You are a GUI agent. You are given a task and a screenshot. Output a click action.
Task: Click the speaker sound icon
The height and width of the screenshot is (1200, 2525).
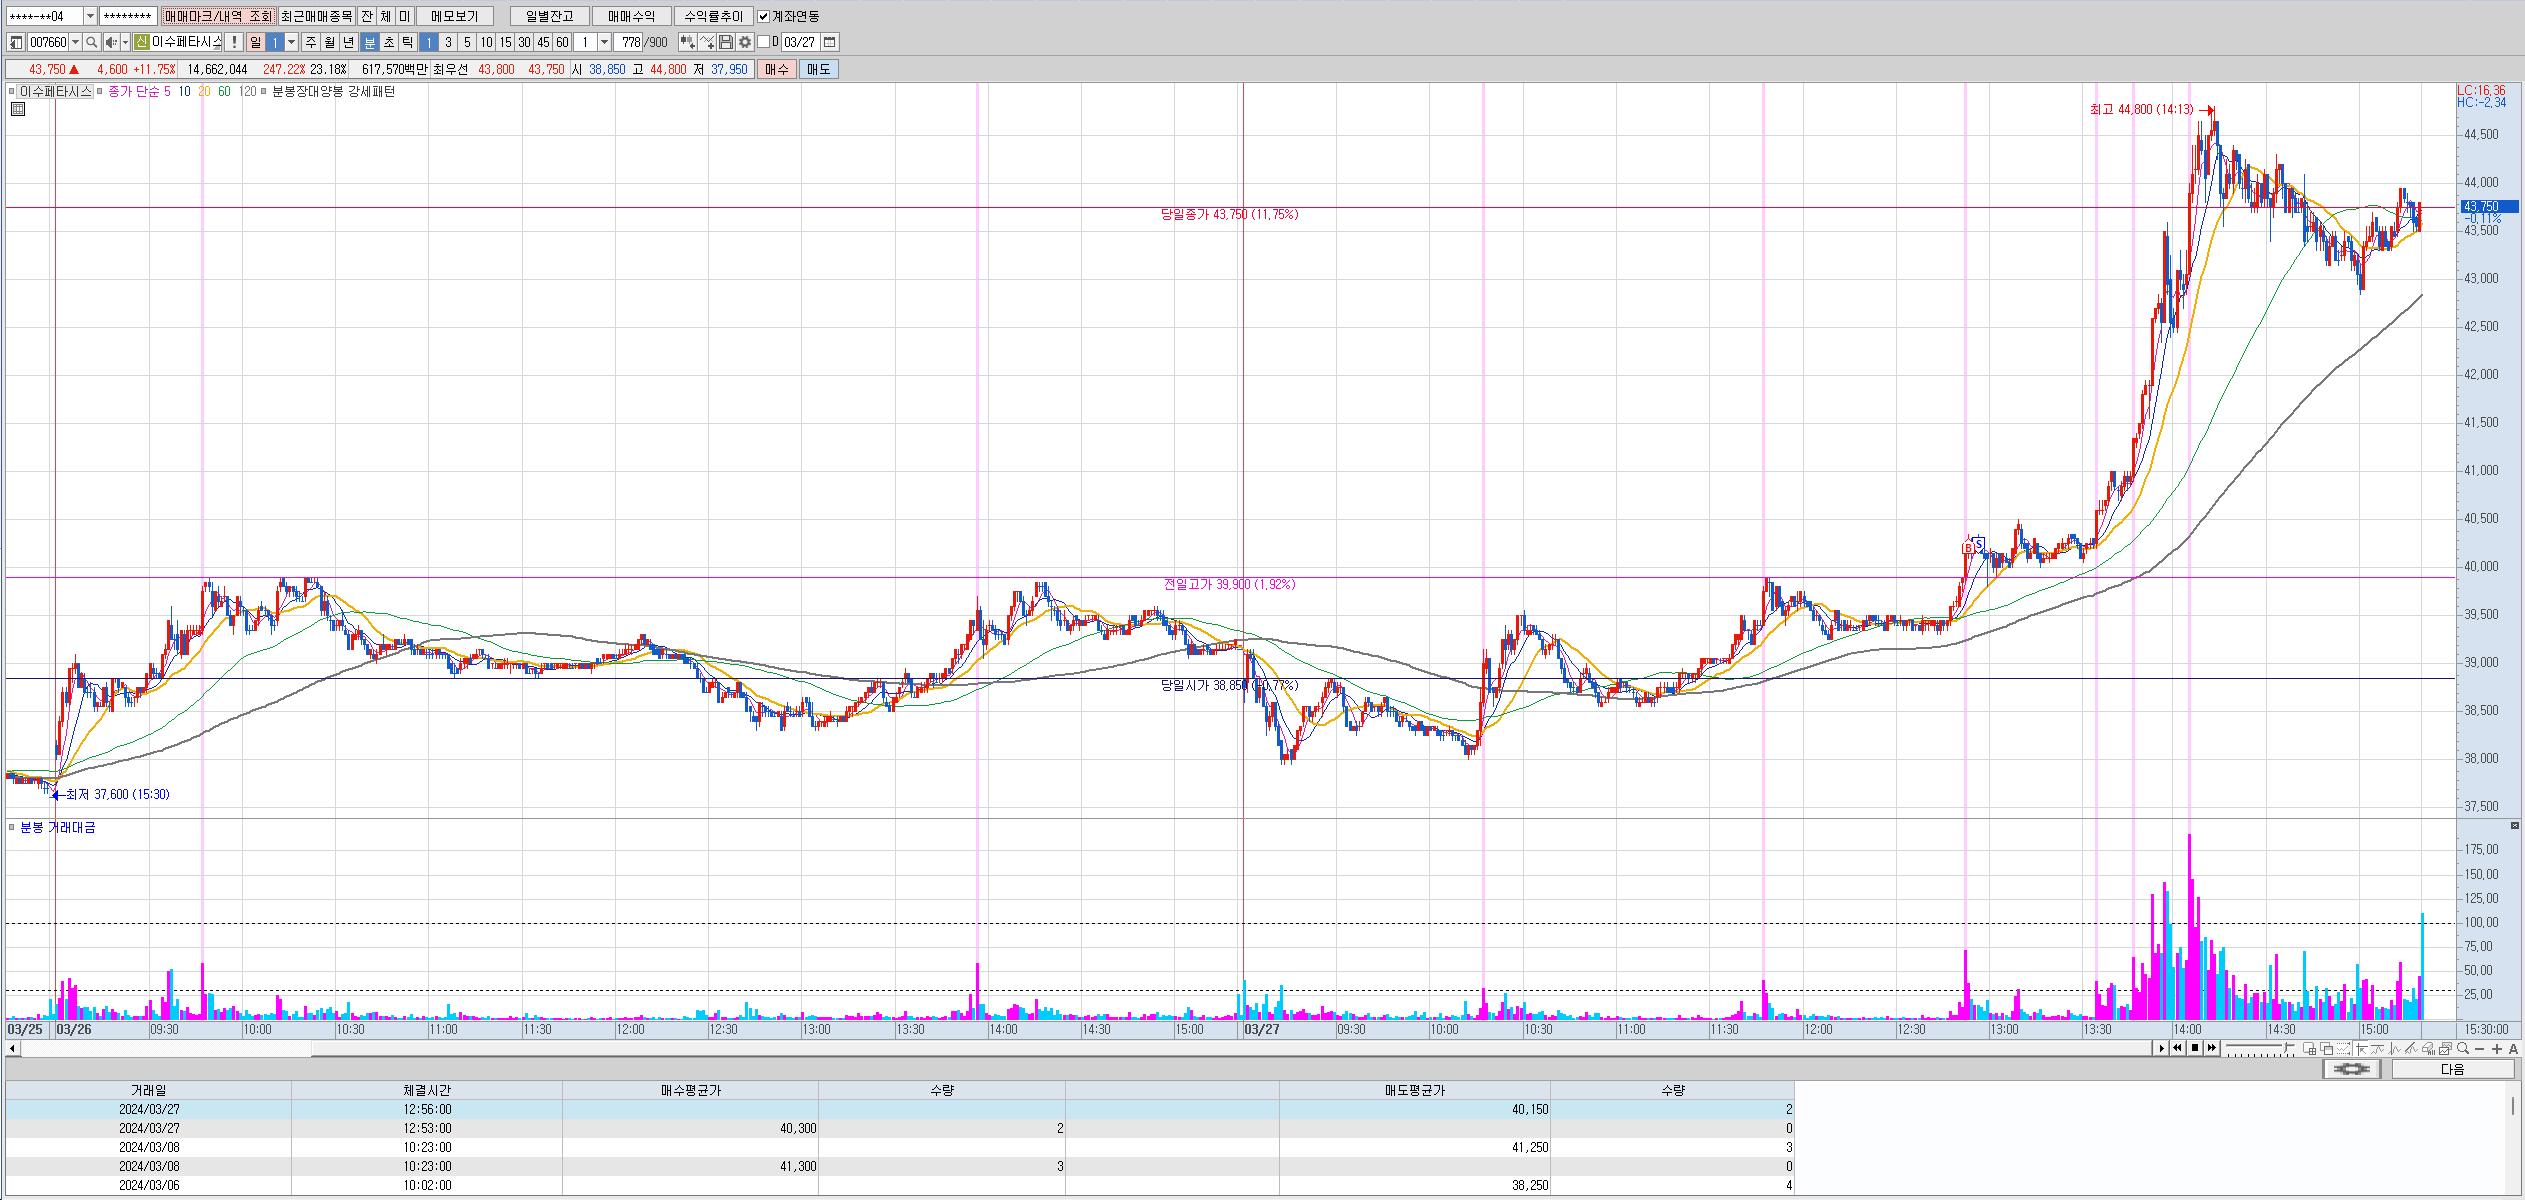pyautogui.click(x=112, y=42)
